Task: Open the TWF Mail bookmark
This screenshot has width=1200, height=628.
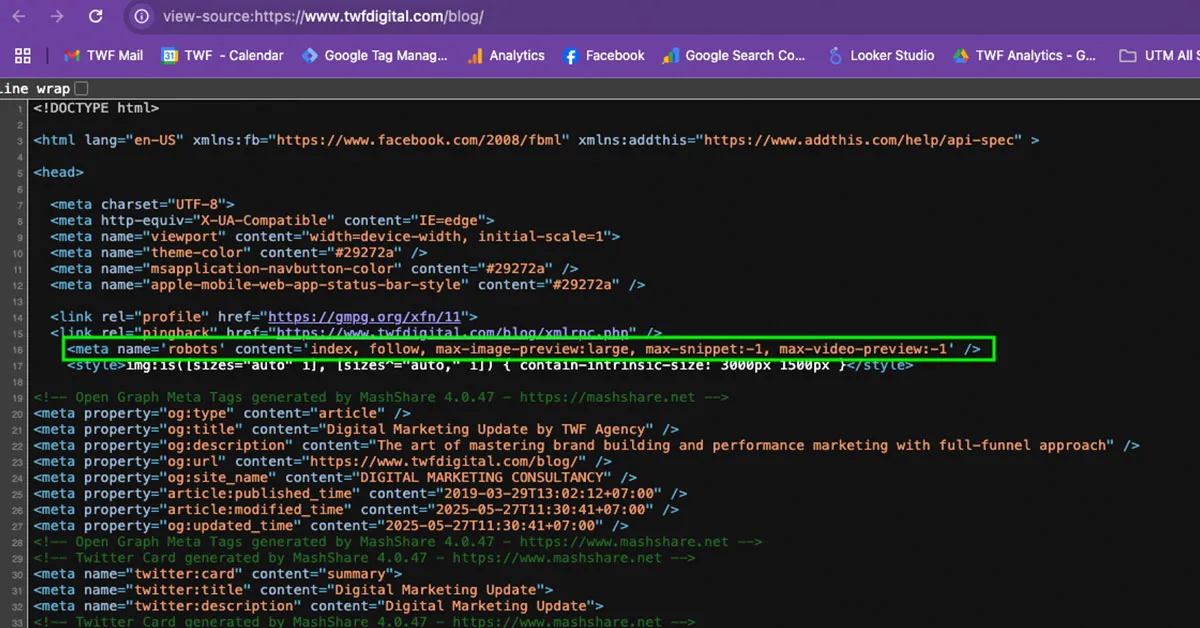Action: (104, 56)
